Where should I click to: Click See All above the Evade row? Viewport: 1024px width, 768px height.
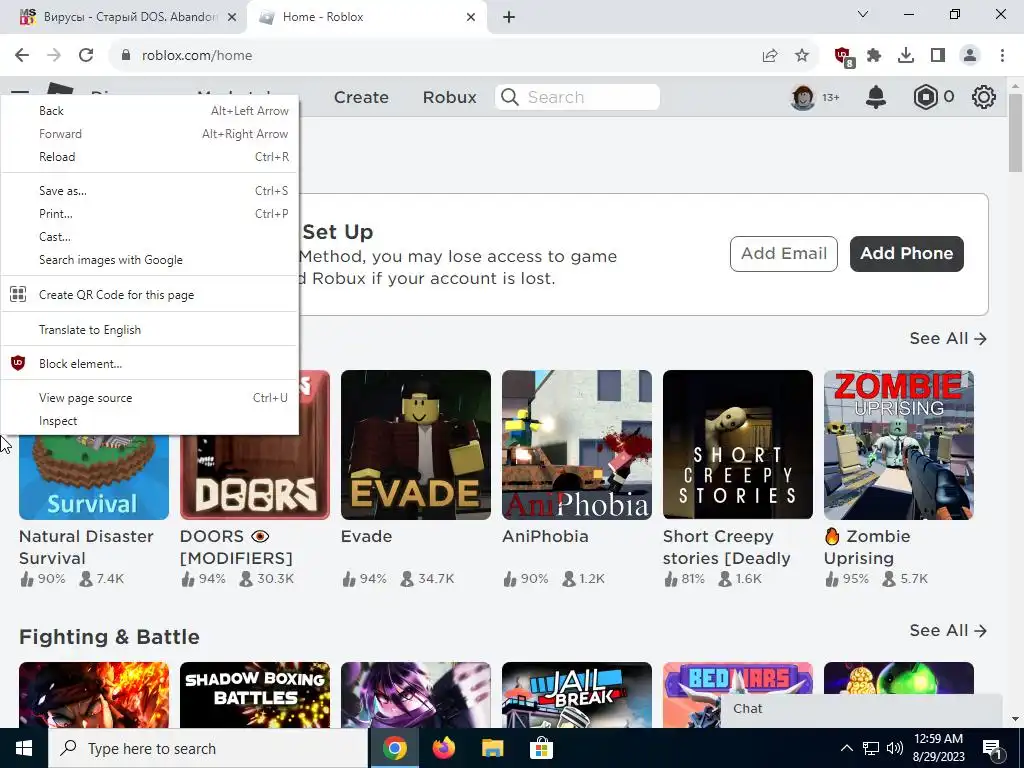pyautogui.click(x=948, y=338)
